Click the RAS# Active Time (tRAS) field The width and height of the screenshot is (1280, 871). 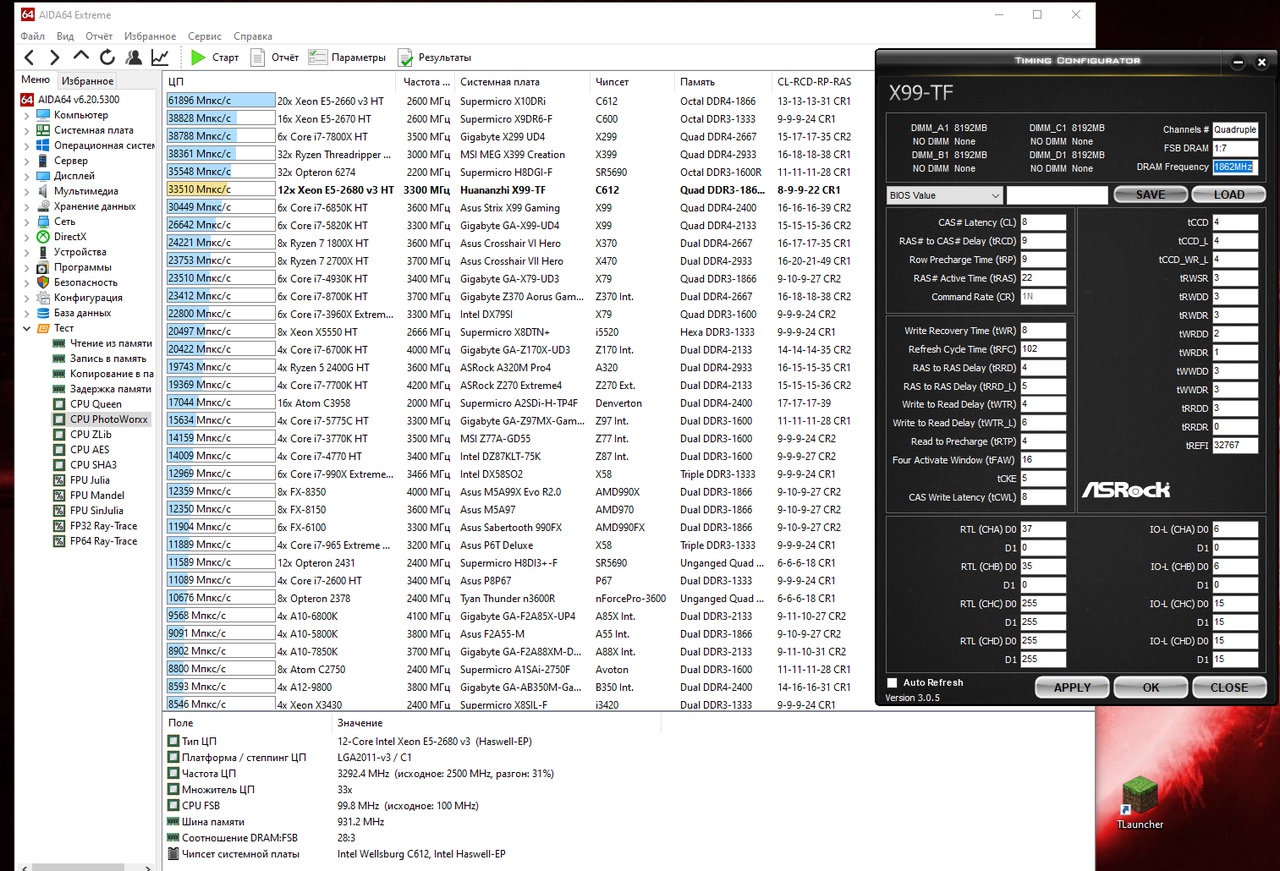tap(1043, 279)
